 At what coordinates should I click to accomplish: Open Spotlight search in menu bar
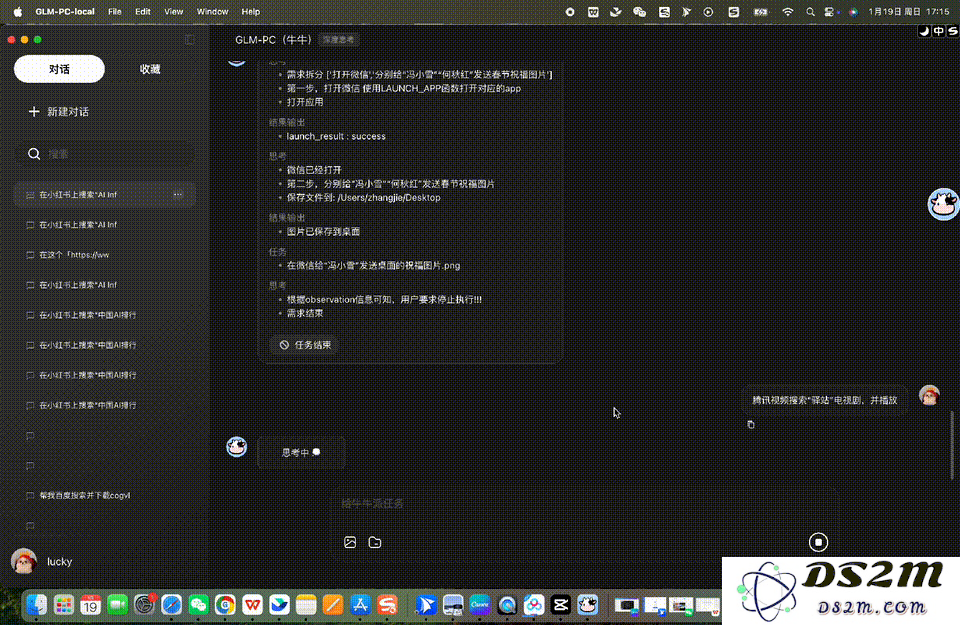[810, 12]
